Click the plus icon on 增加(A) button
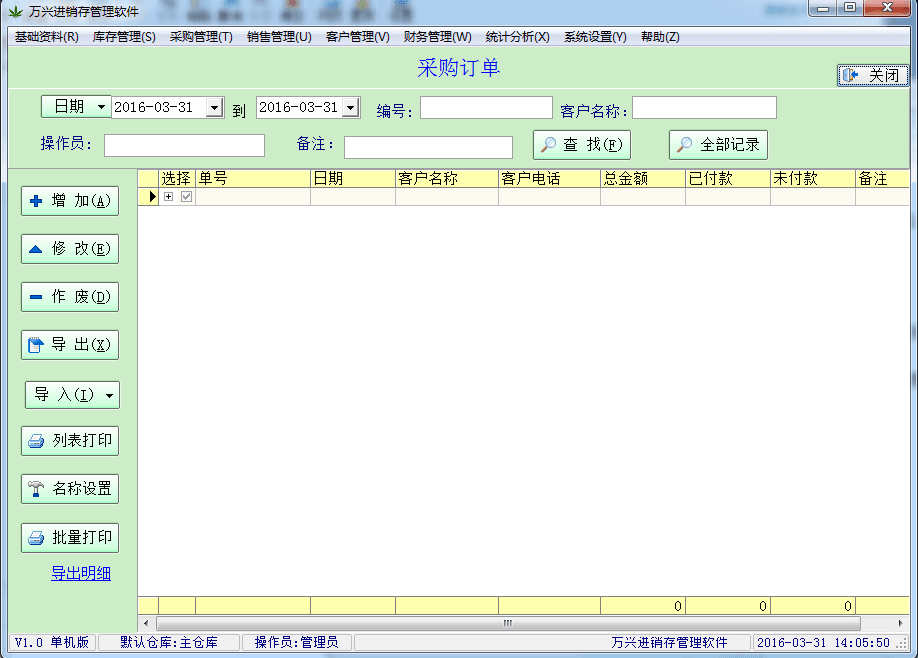The height and width of the screenshot is (658, 918). [37, 201]
